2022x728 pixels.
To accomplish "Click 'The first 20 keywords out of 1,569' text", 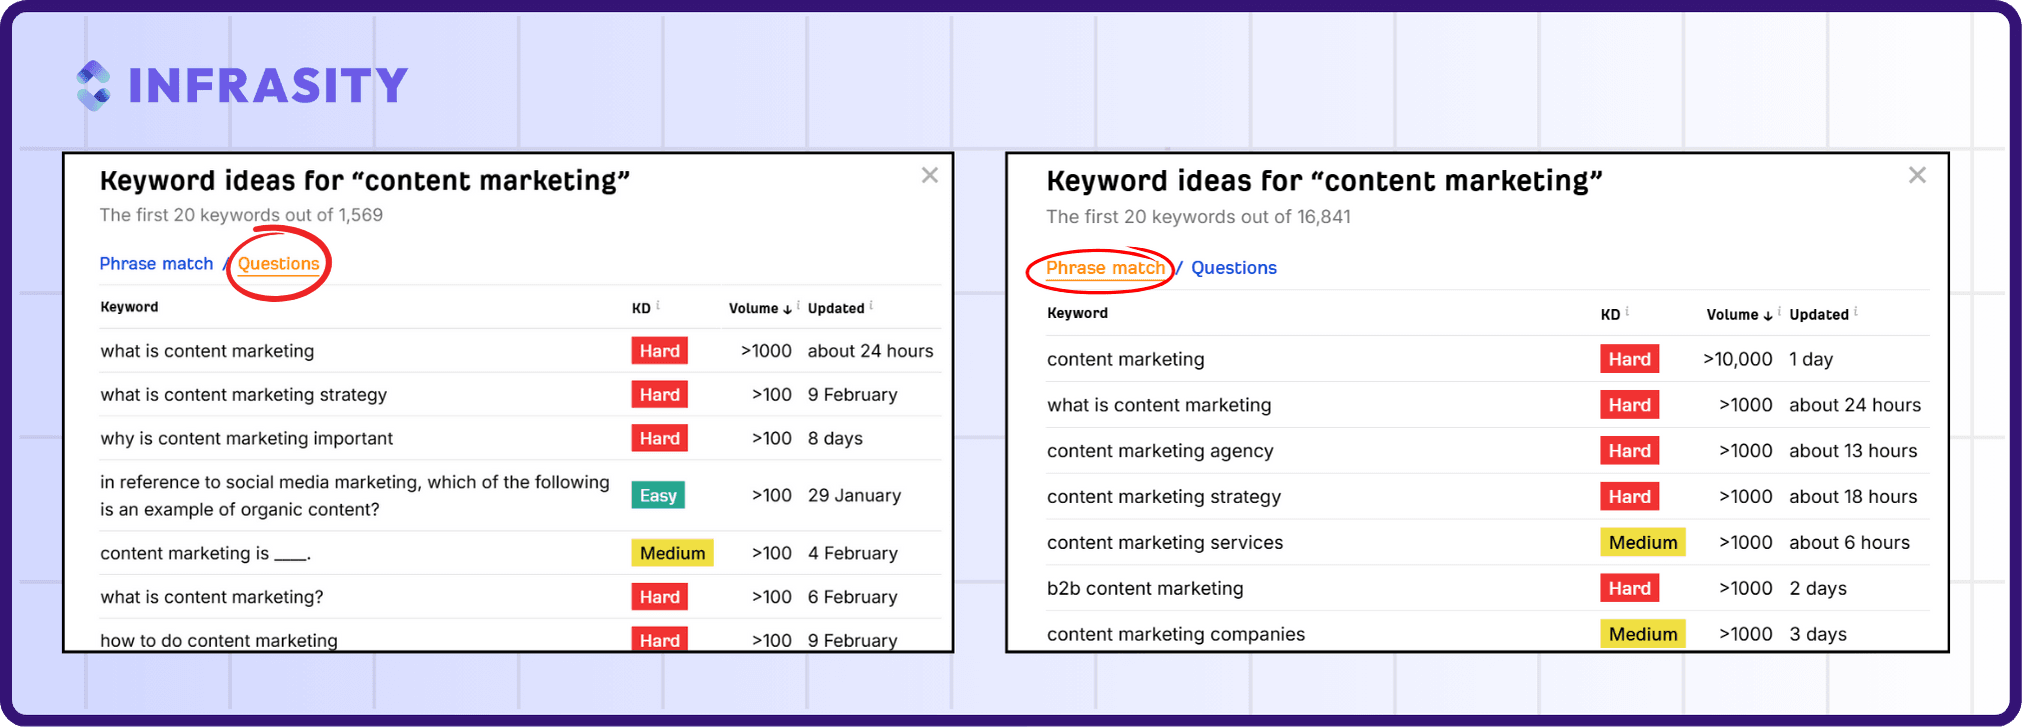I will [x=241, y=215].
